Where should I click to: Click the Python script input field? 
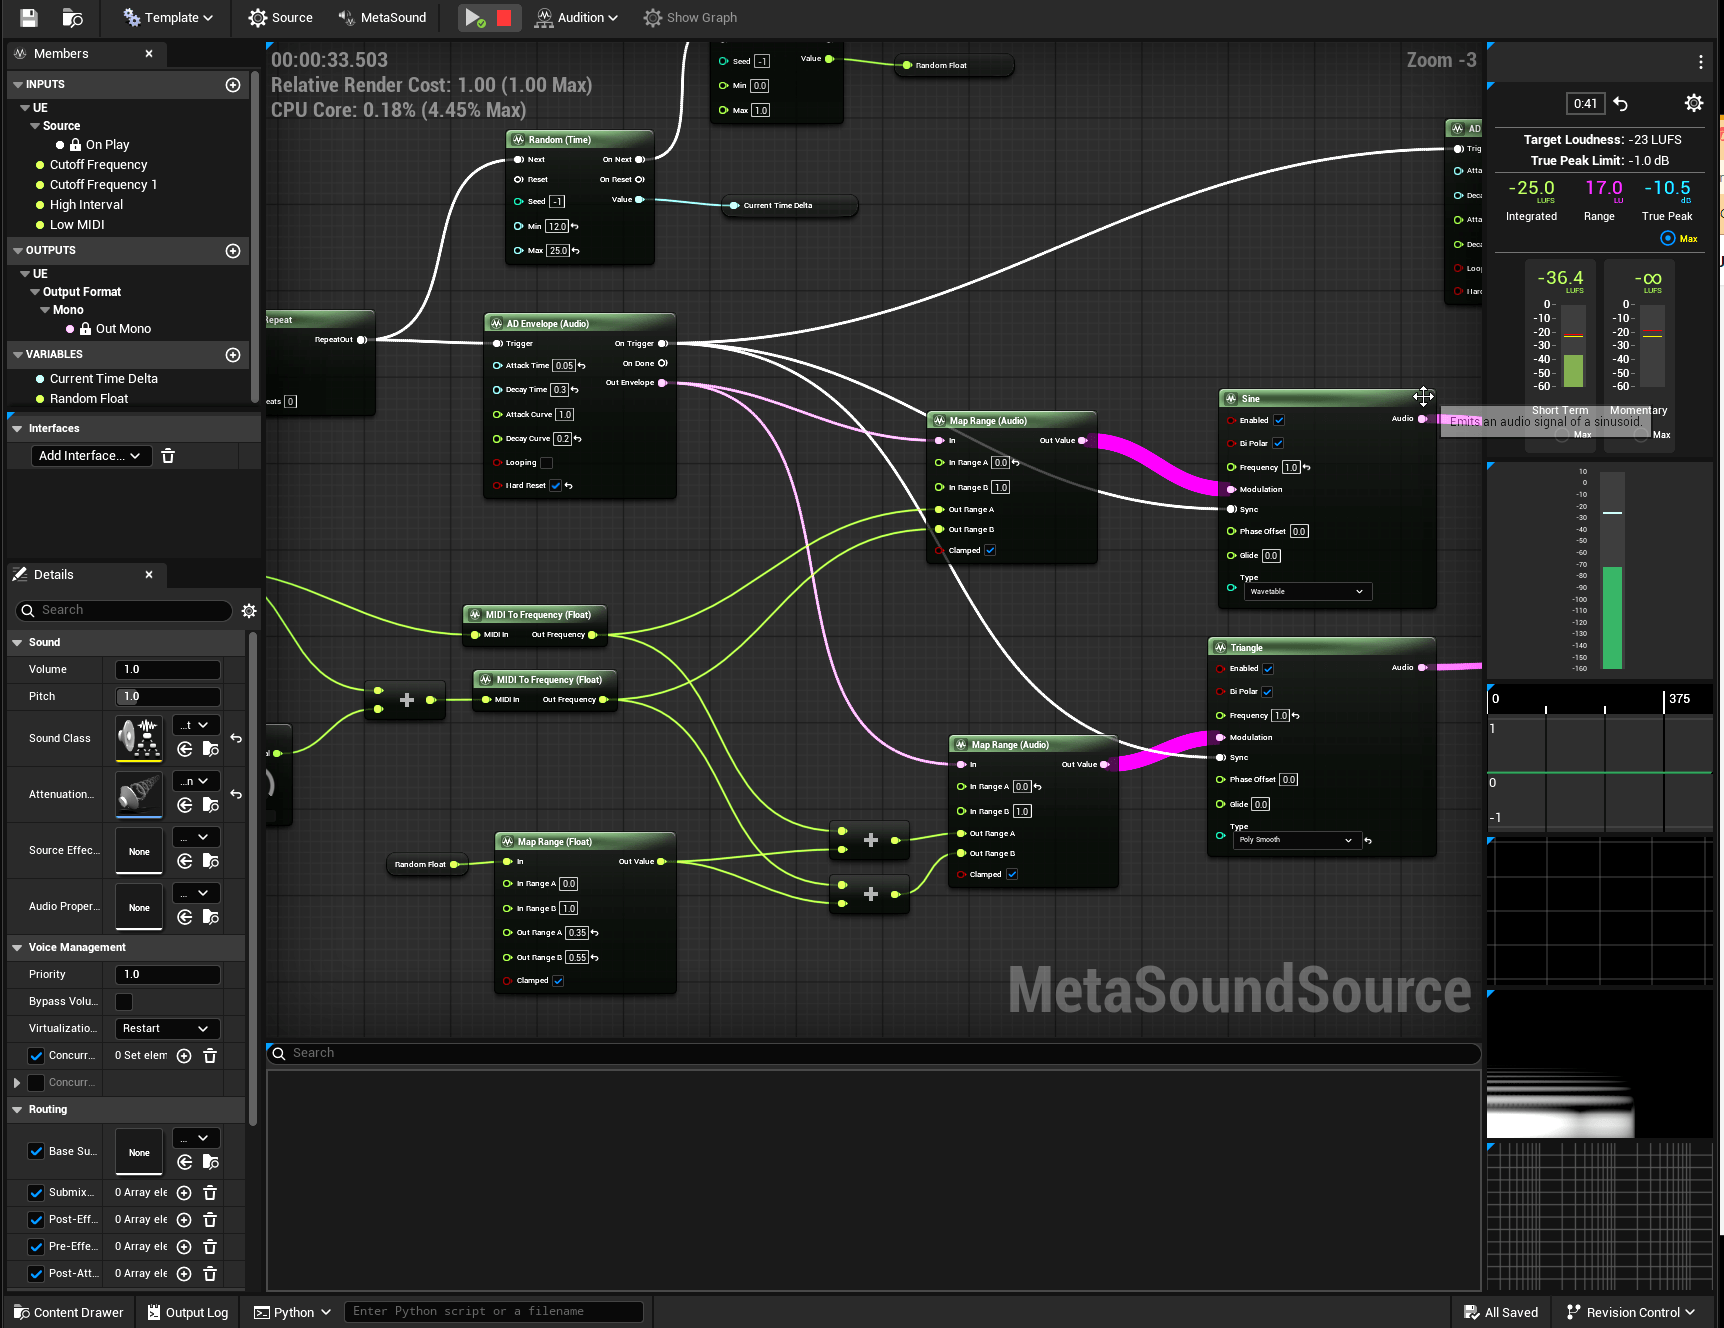(494, 1312)
